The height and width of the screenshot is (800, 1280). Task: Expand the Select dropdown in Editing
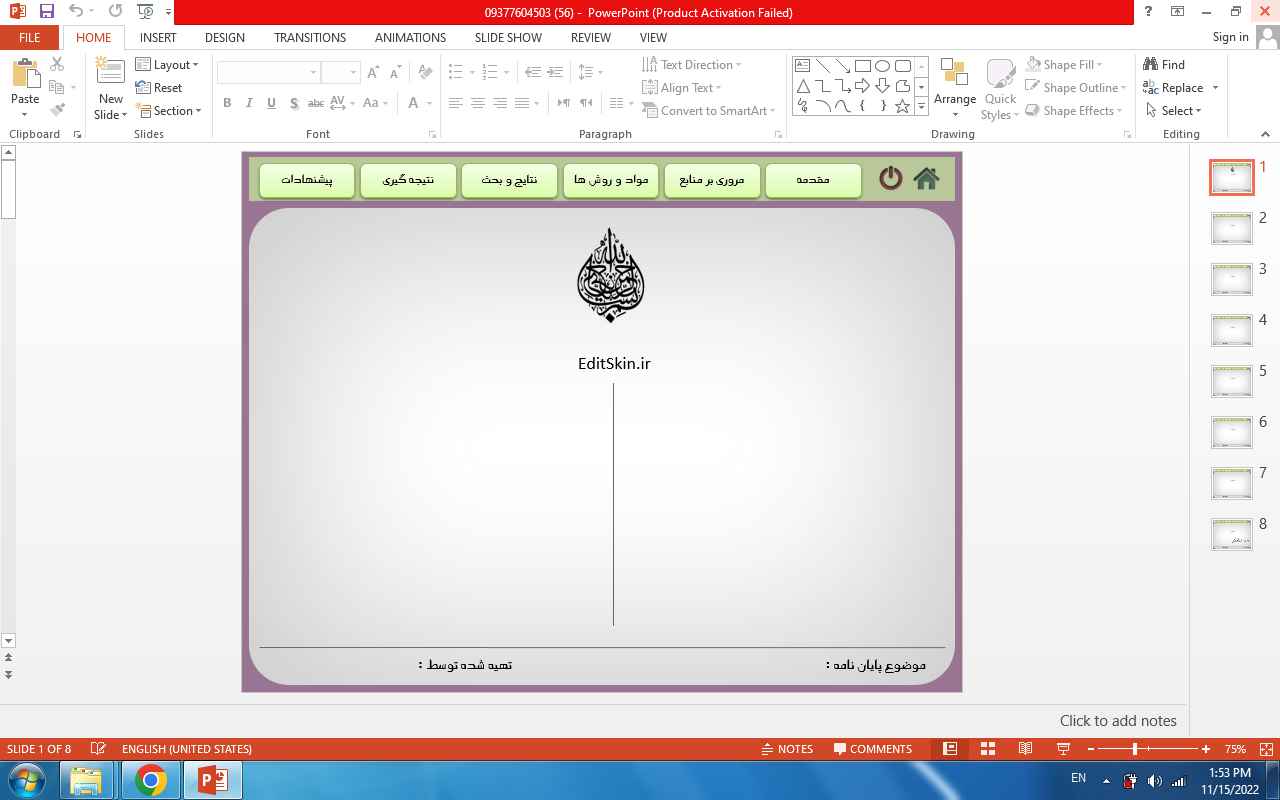[1175, 110]
